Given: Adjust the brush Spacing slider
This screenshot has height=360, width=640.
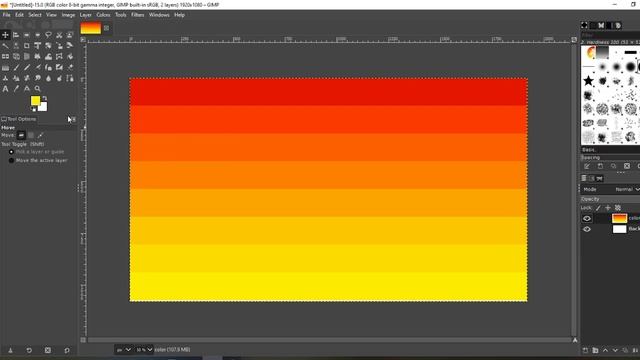Looking at the screenshot, I should (x=610, y=158).
